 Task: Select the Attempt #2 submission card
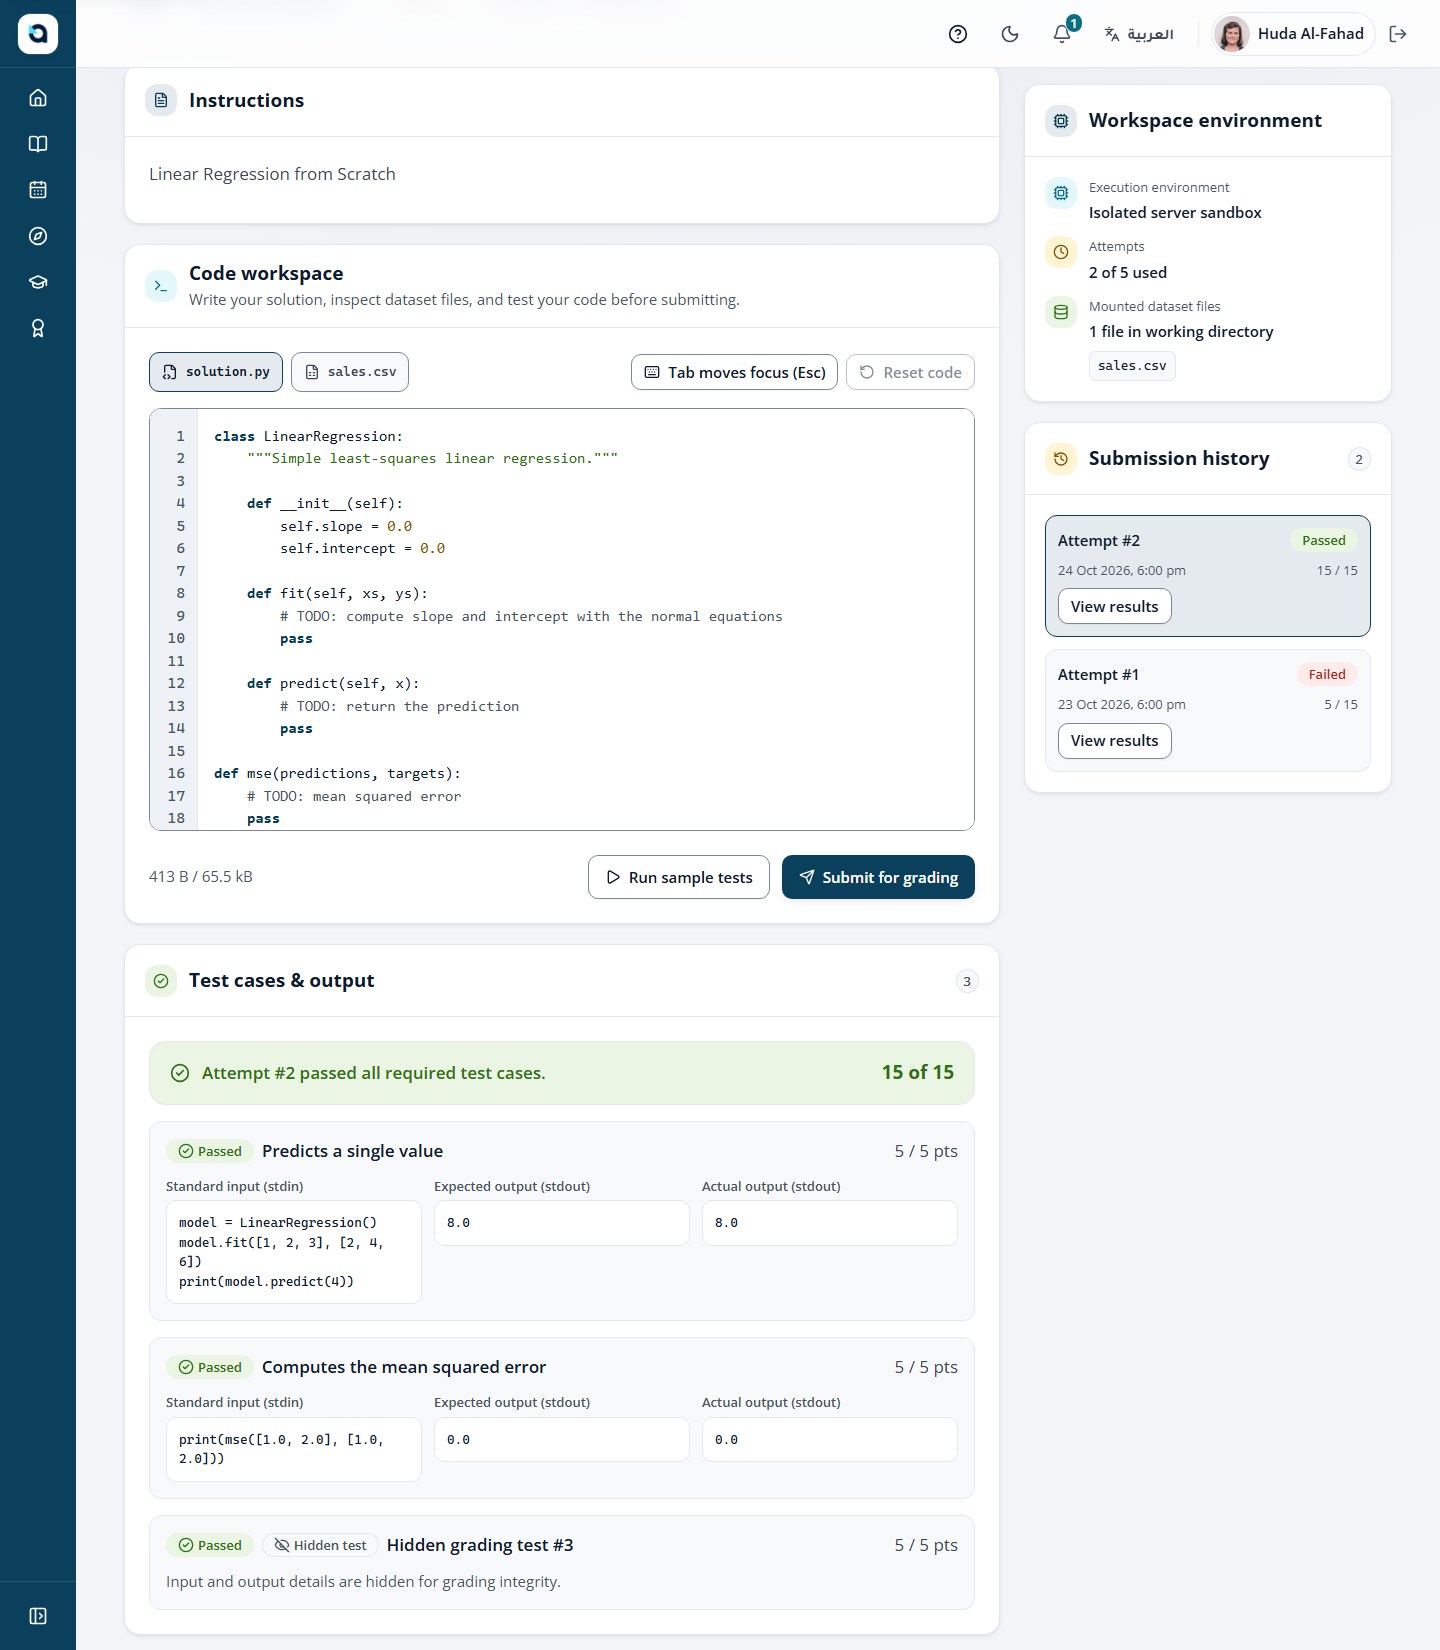(1208, 576)
